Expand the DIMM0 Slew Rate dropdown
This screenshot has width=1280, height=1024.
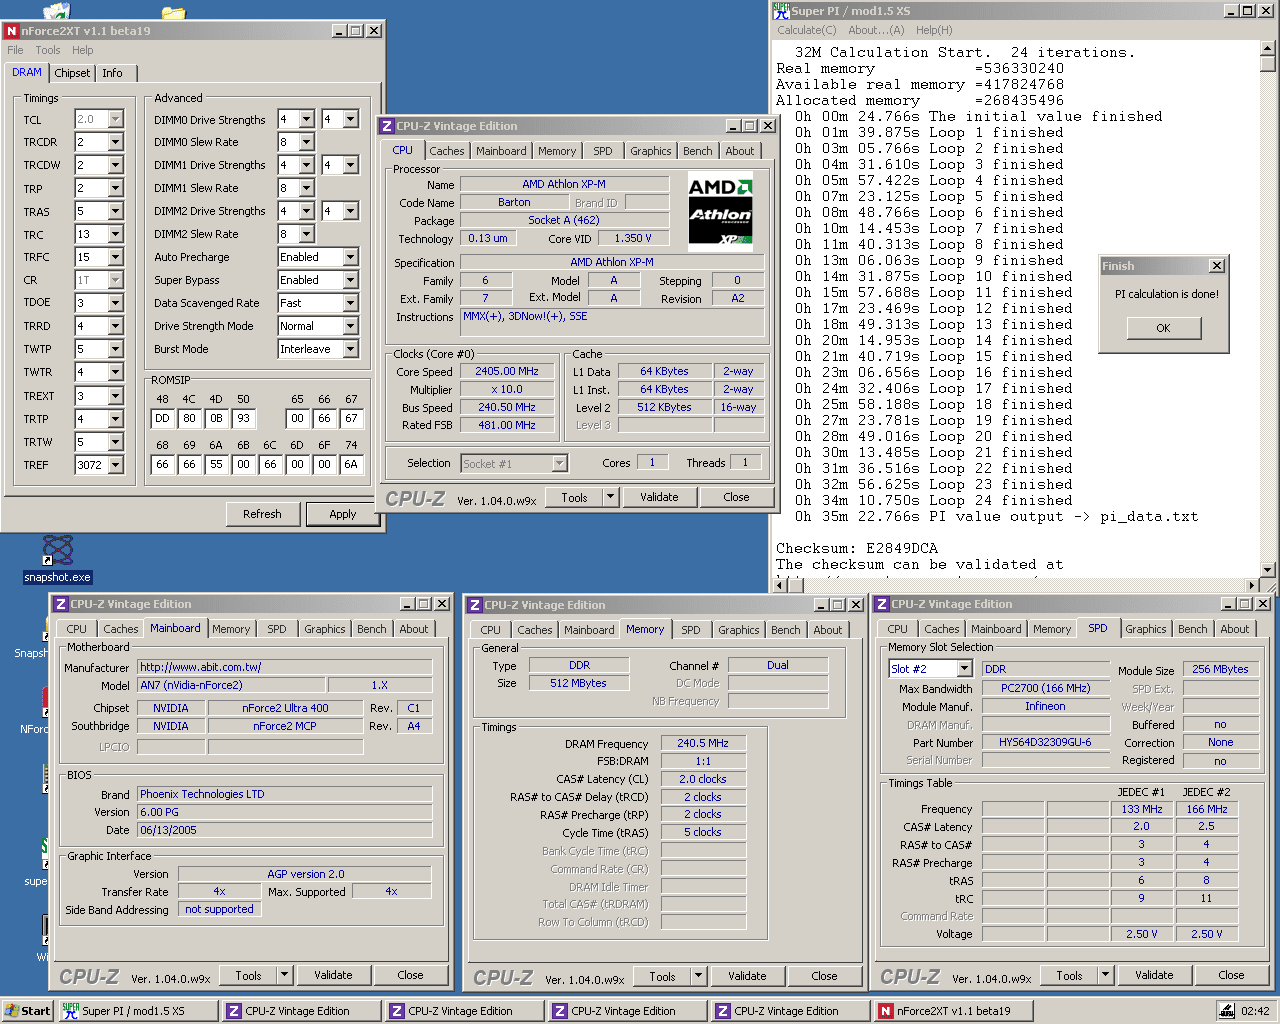[x=307, y=142]
